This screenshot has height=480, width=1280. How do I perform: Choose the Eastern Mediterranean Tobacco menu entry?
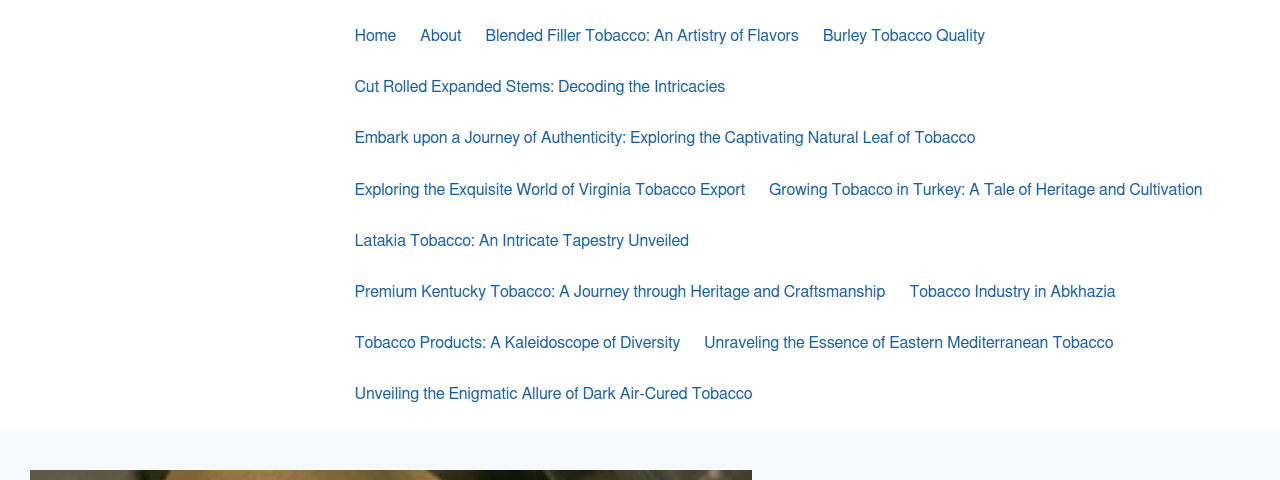908,343
